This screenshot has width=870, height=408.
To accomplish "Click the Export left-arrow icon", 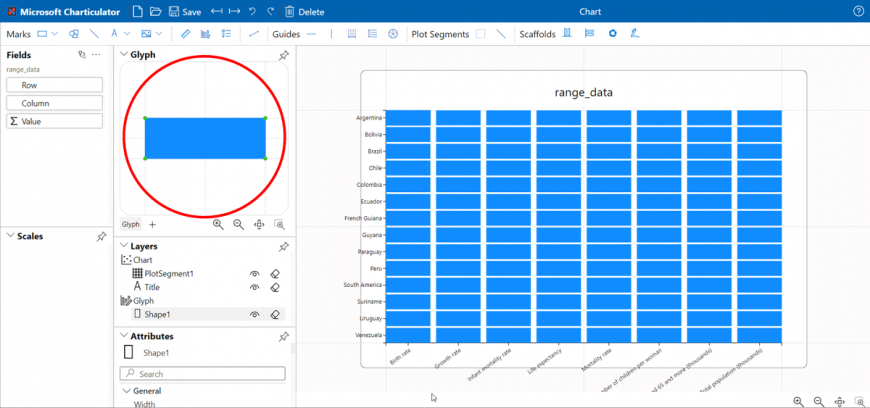I will click(x=216, y=12).
